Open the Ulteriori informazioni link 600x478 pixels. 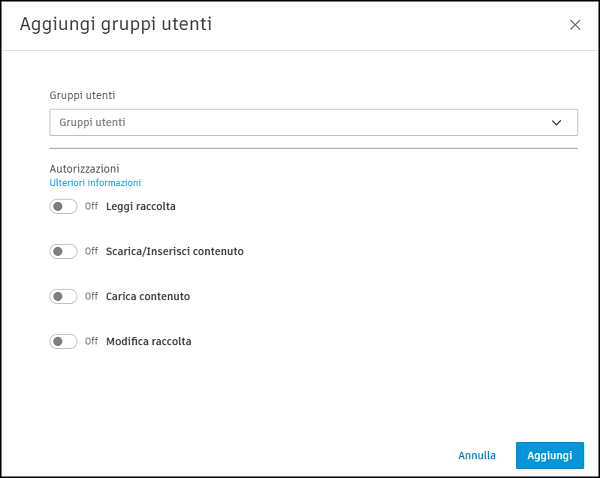95,183
